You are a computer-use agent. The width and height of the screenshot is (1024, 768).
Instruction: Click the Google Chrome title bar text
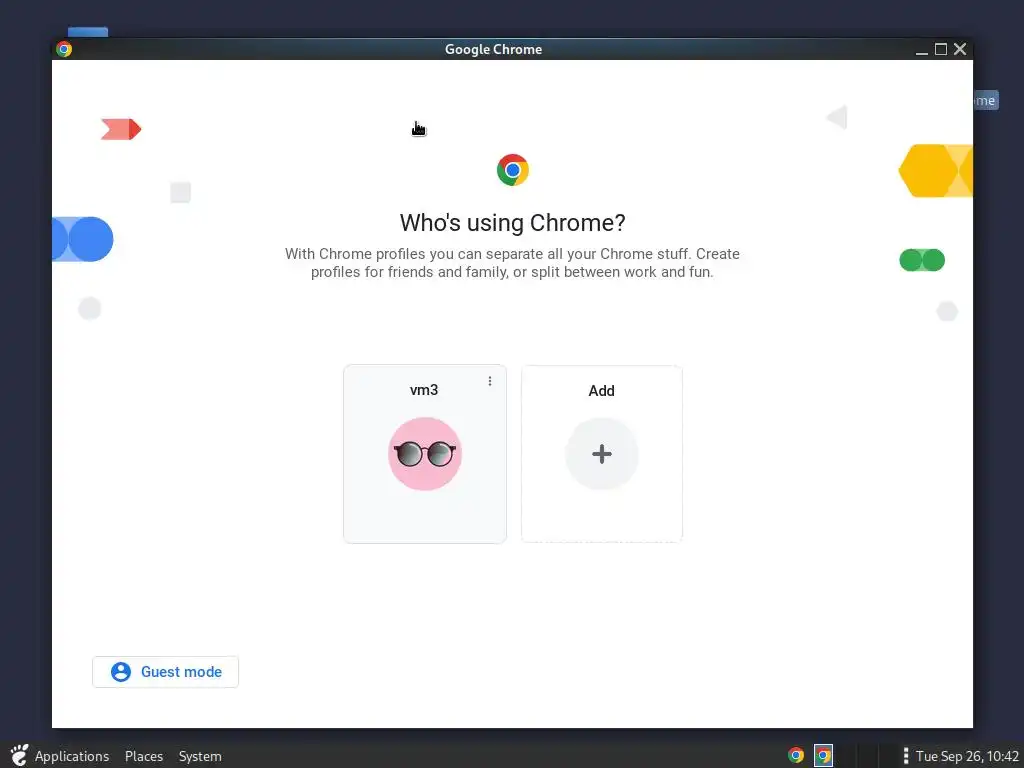pos(493,49)
